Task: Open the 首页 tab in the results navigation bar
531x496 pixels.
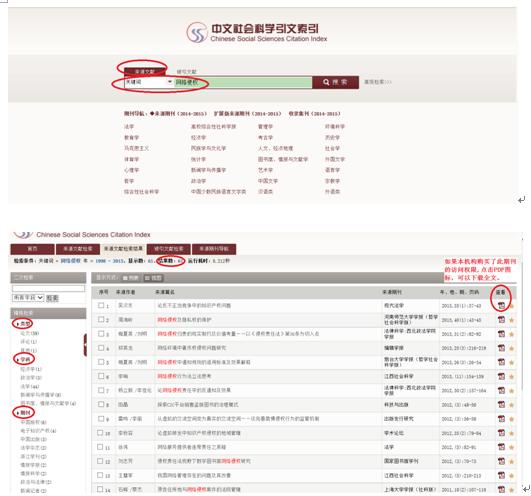Action: pyautogui.click(x=33, y=249)
